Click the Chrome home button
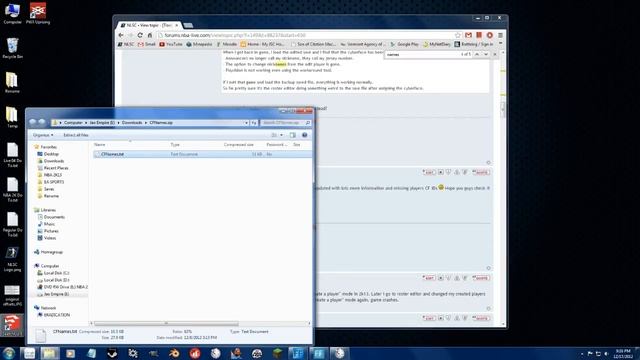This screenshot has height=360, width=640. (150, 36)
